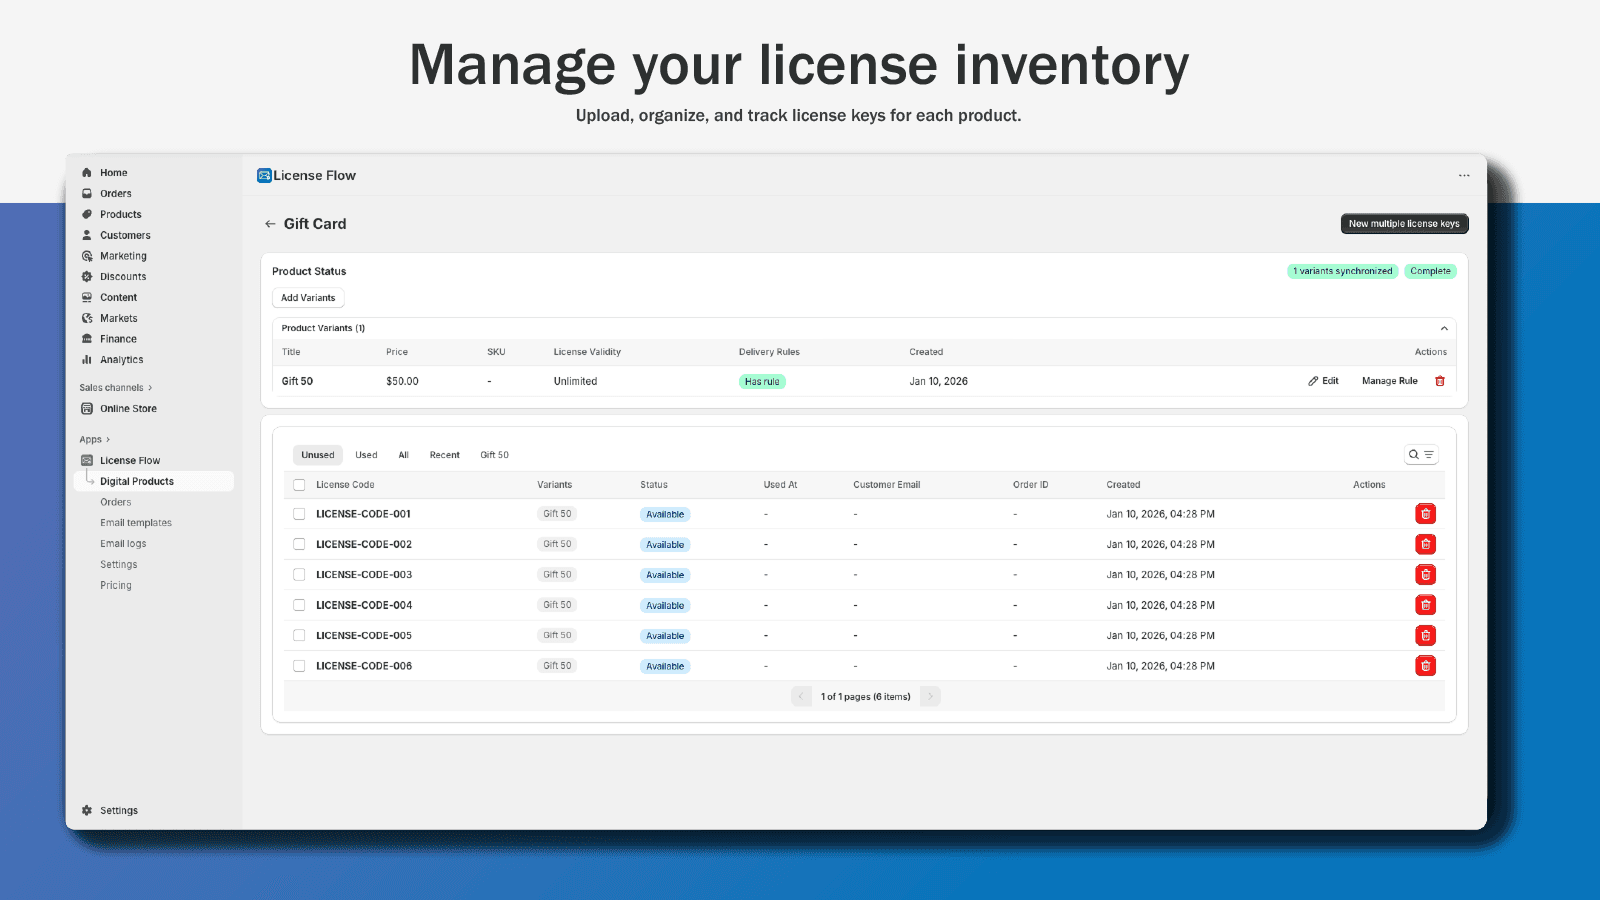Viewport: 1600px width, 900px height.
Task: Open Marketing from the sidebar icon
Action: tap(88, 255)
